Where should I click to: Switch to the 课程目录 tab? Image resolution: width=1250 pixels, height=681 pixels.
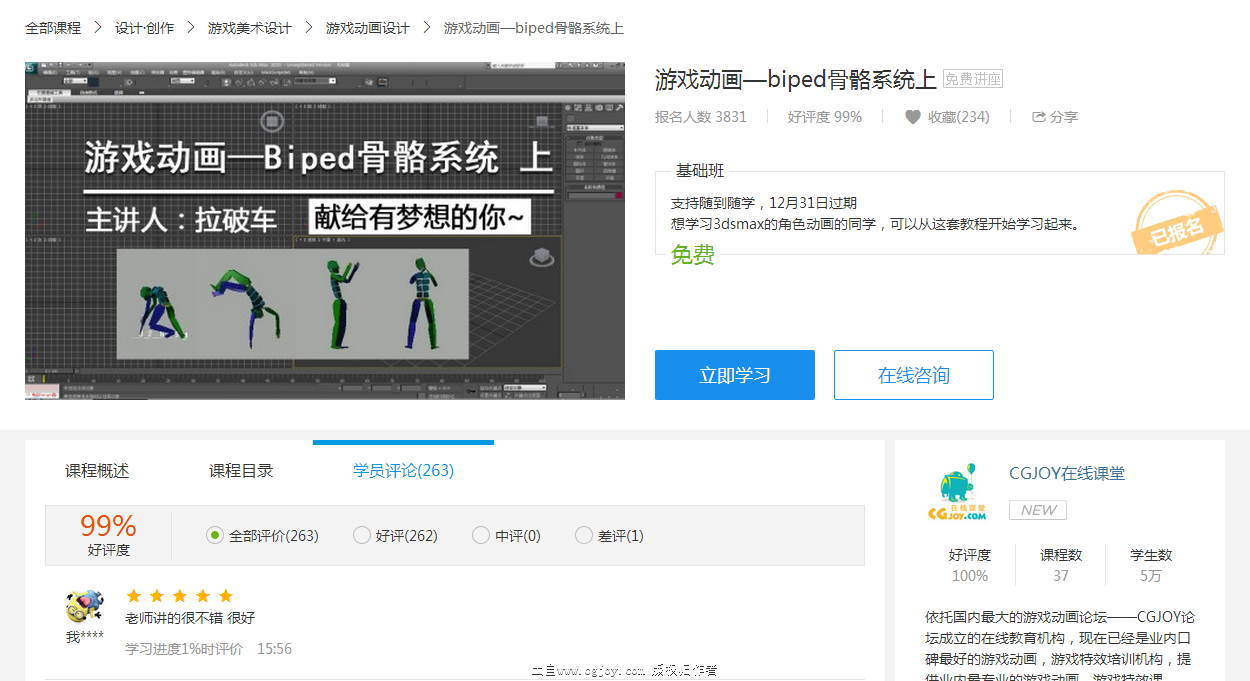241,470
